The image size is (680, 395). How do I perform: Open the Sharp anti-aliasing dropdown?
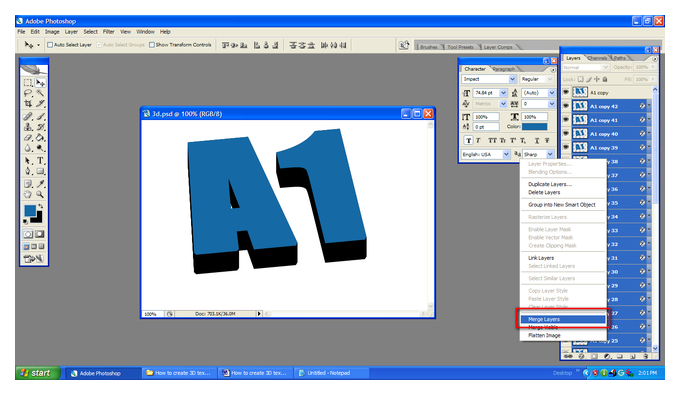click(x=550, y=154)
